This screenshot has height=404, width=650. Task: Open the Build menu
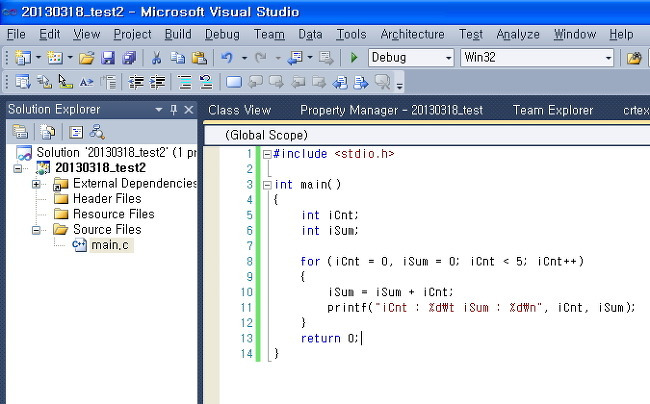[178, 34]
